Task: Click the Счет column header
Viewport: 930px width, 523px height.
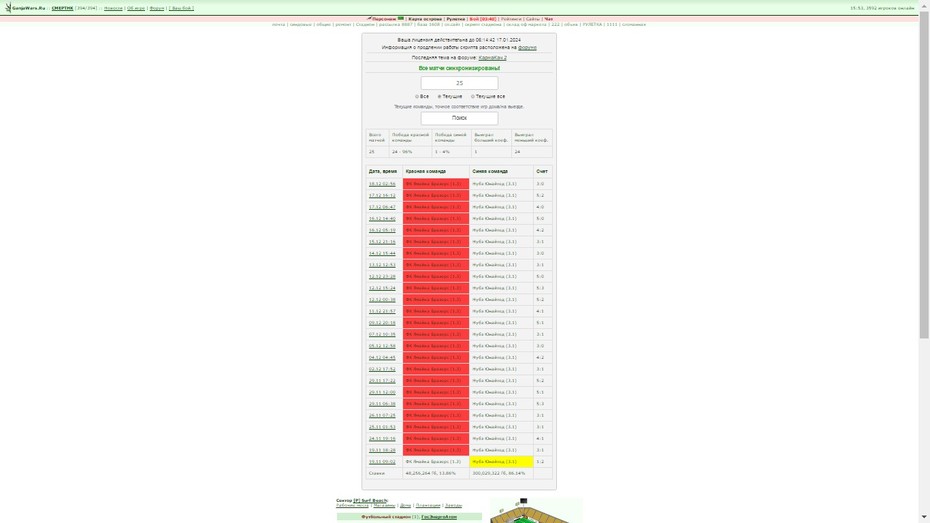Action: [542, 171]
